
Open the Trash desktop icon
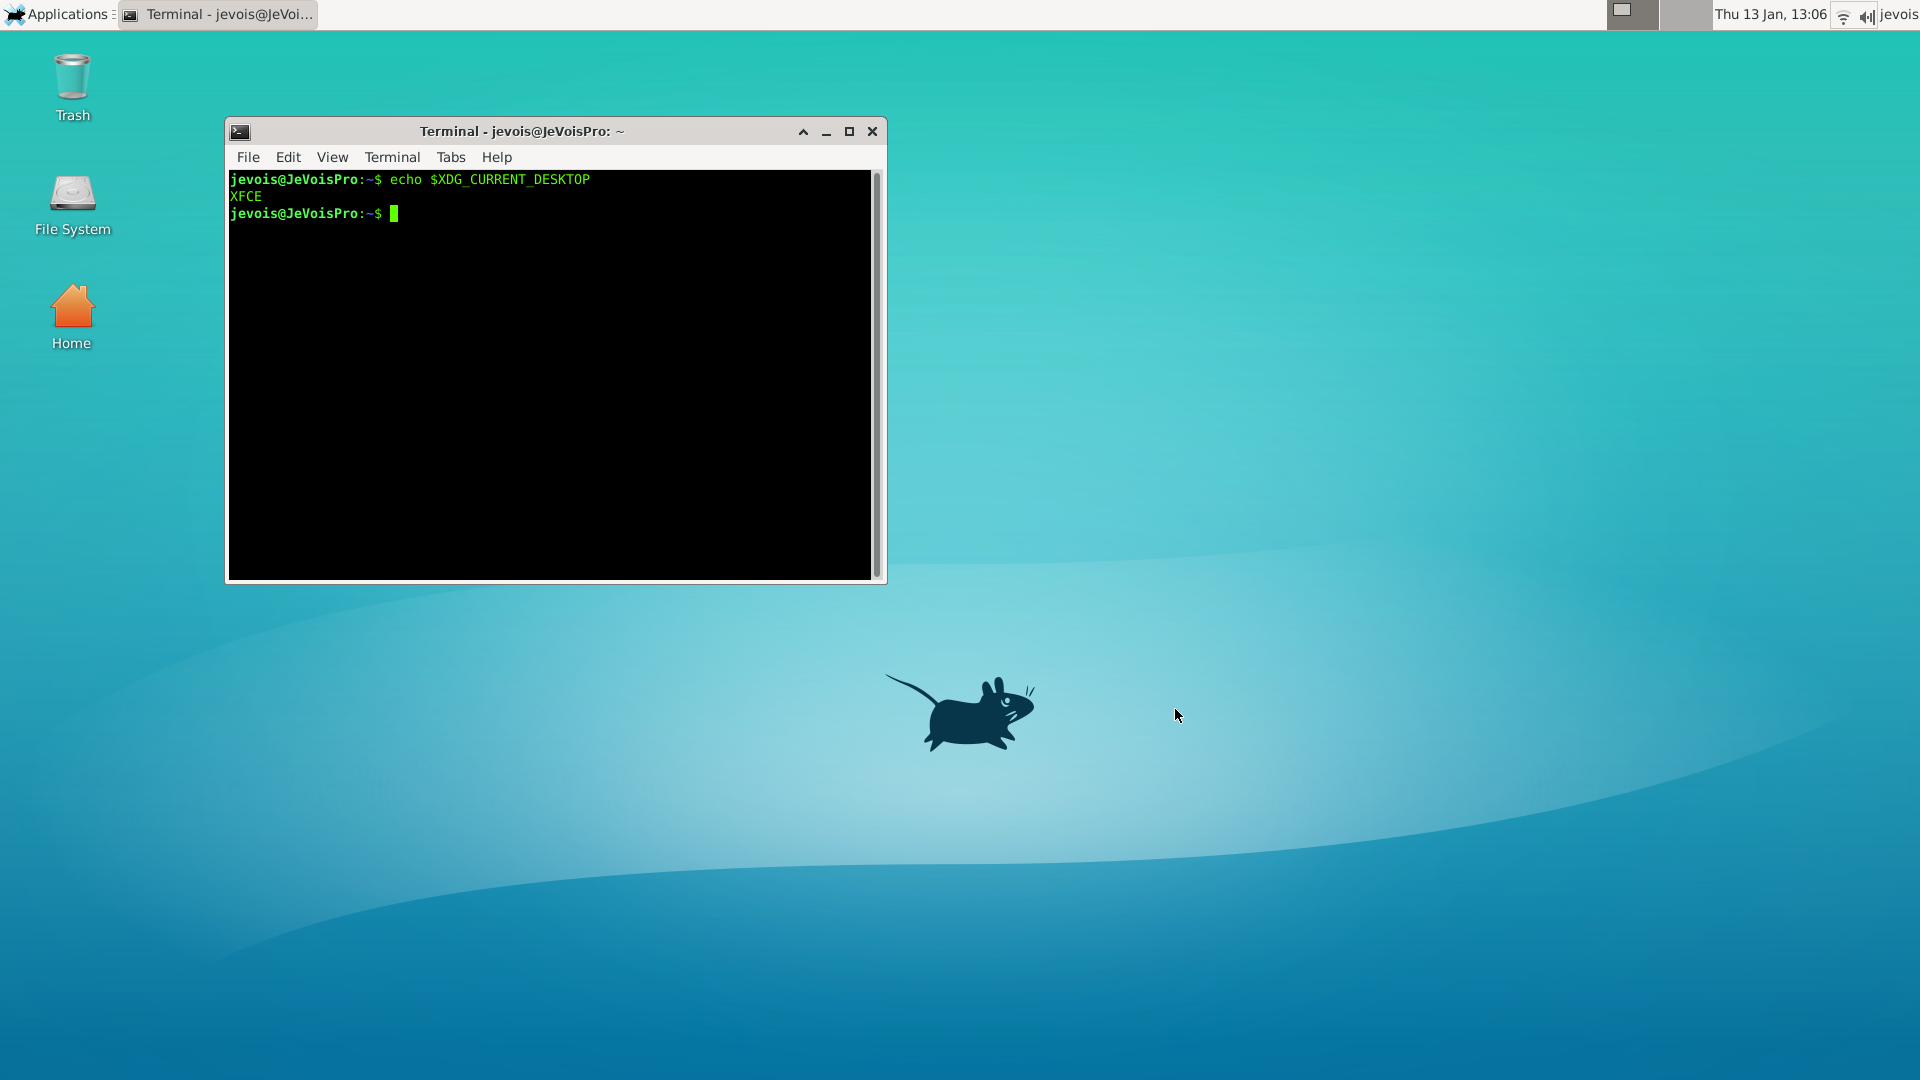(x=72, y=78)
